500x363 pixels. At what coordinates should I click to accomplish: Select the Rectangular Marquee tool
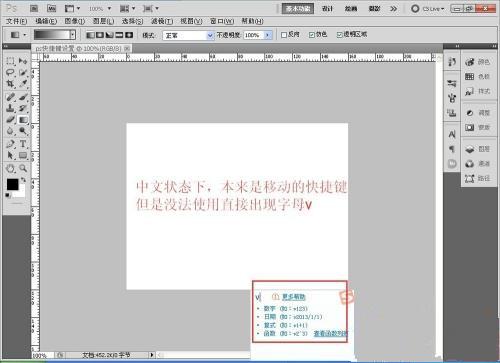coord(10,61)
